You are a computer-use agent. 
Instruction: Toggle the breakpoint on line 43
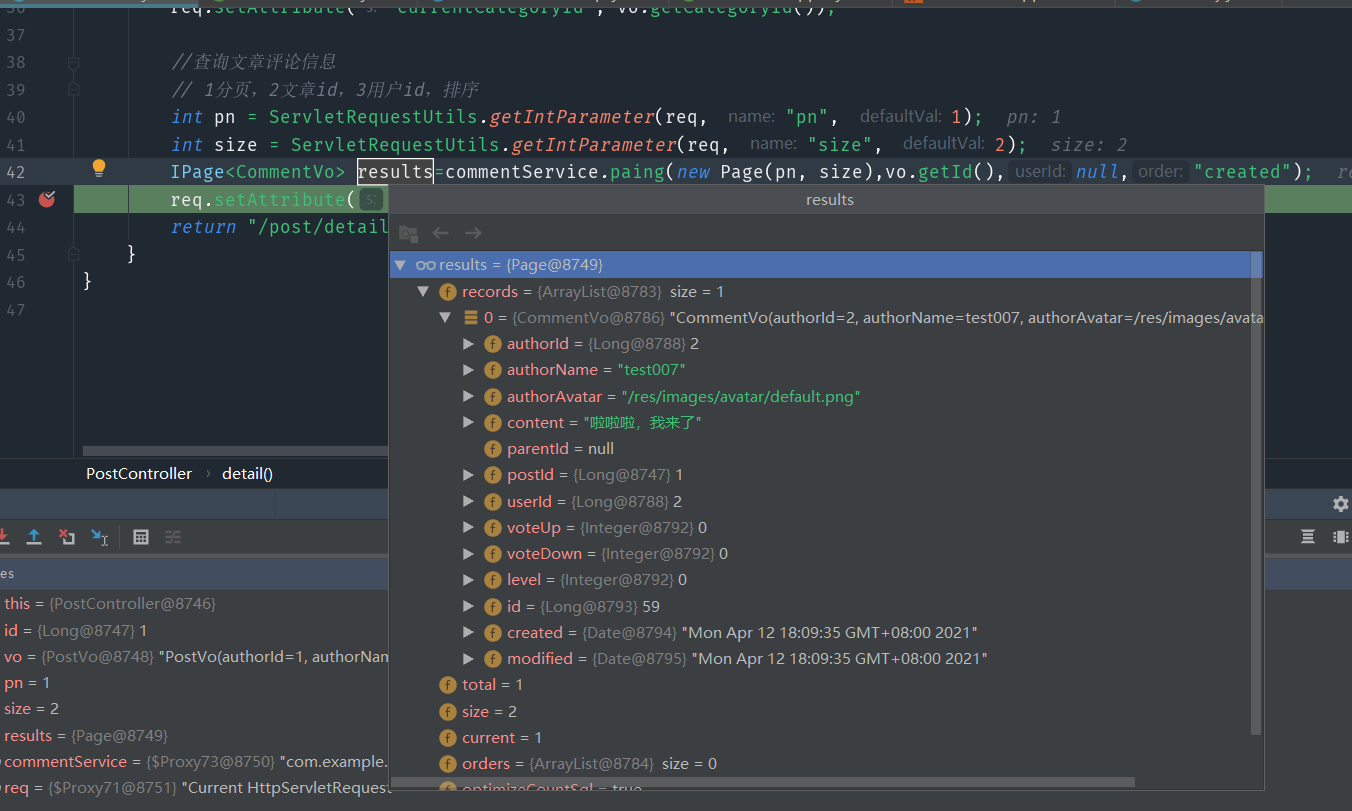[x=47, y=199]
